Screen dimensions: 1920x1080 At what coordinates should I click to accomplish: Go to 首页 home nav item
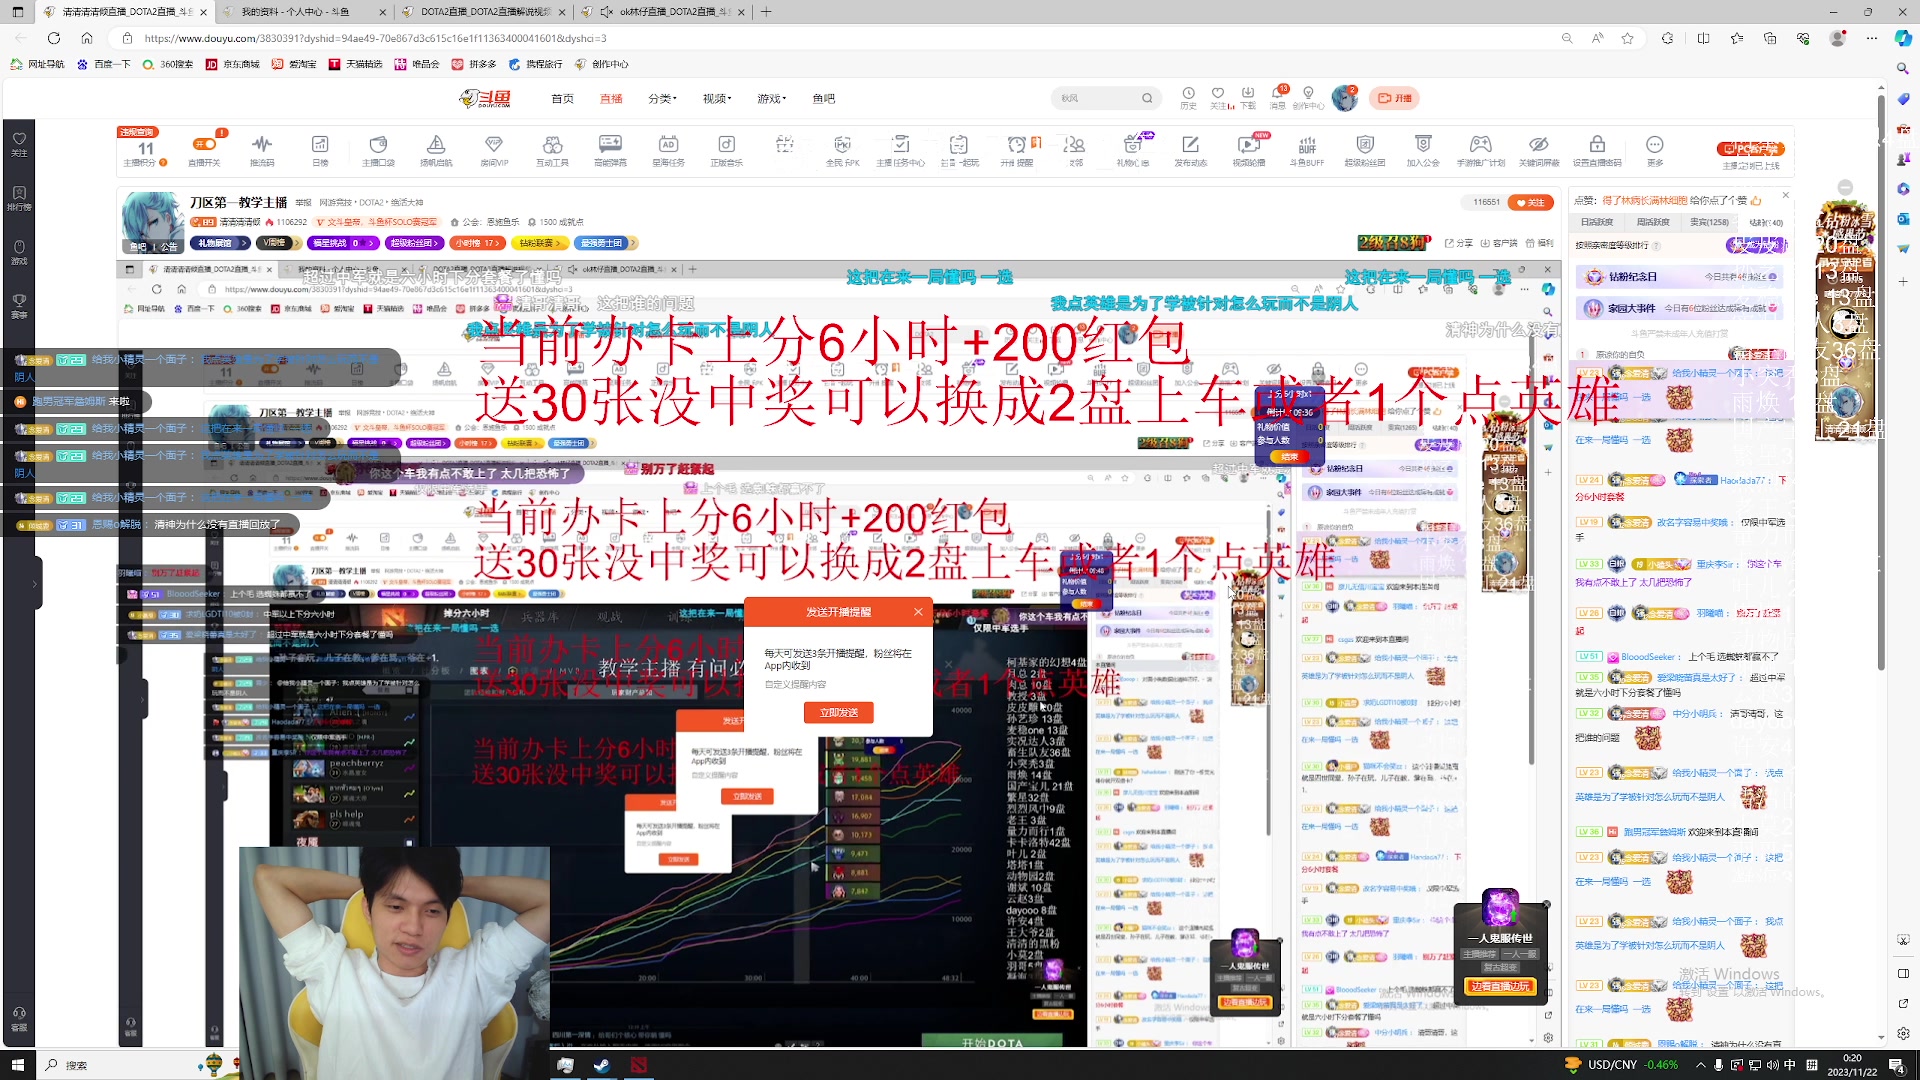pyautogui.click(x=562, y=98)
